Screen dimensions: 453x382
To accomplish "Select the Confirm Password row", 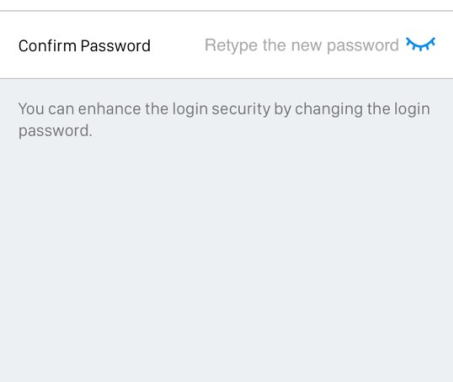I will 226,45.
